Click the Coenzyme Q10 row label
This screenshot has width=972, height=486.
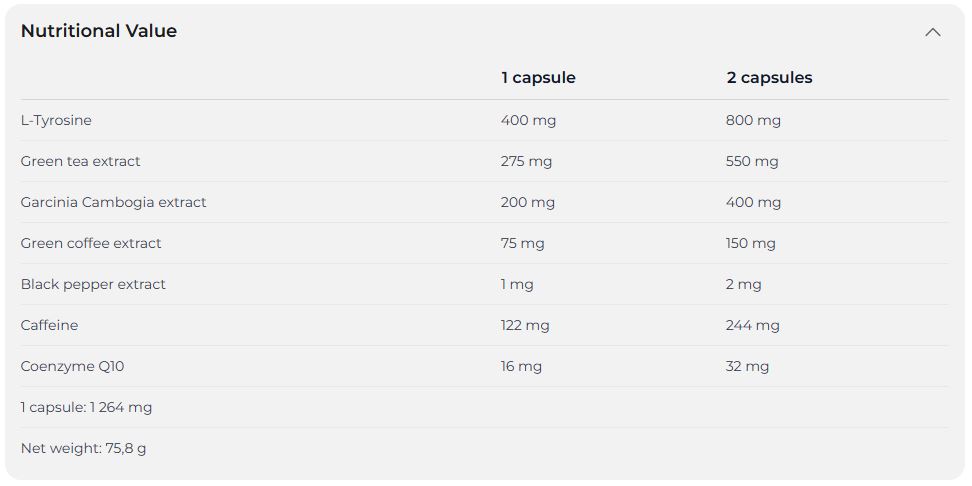click(73, 366)
